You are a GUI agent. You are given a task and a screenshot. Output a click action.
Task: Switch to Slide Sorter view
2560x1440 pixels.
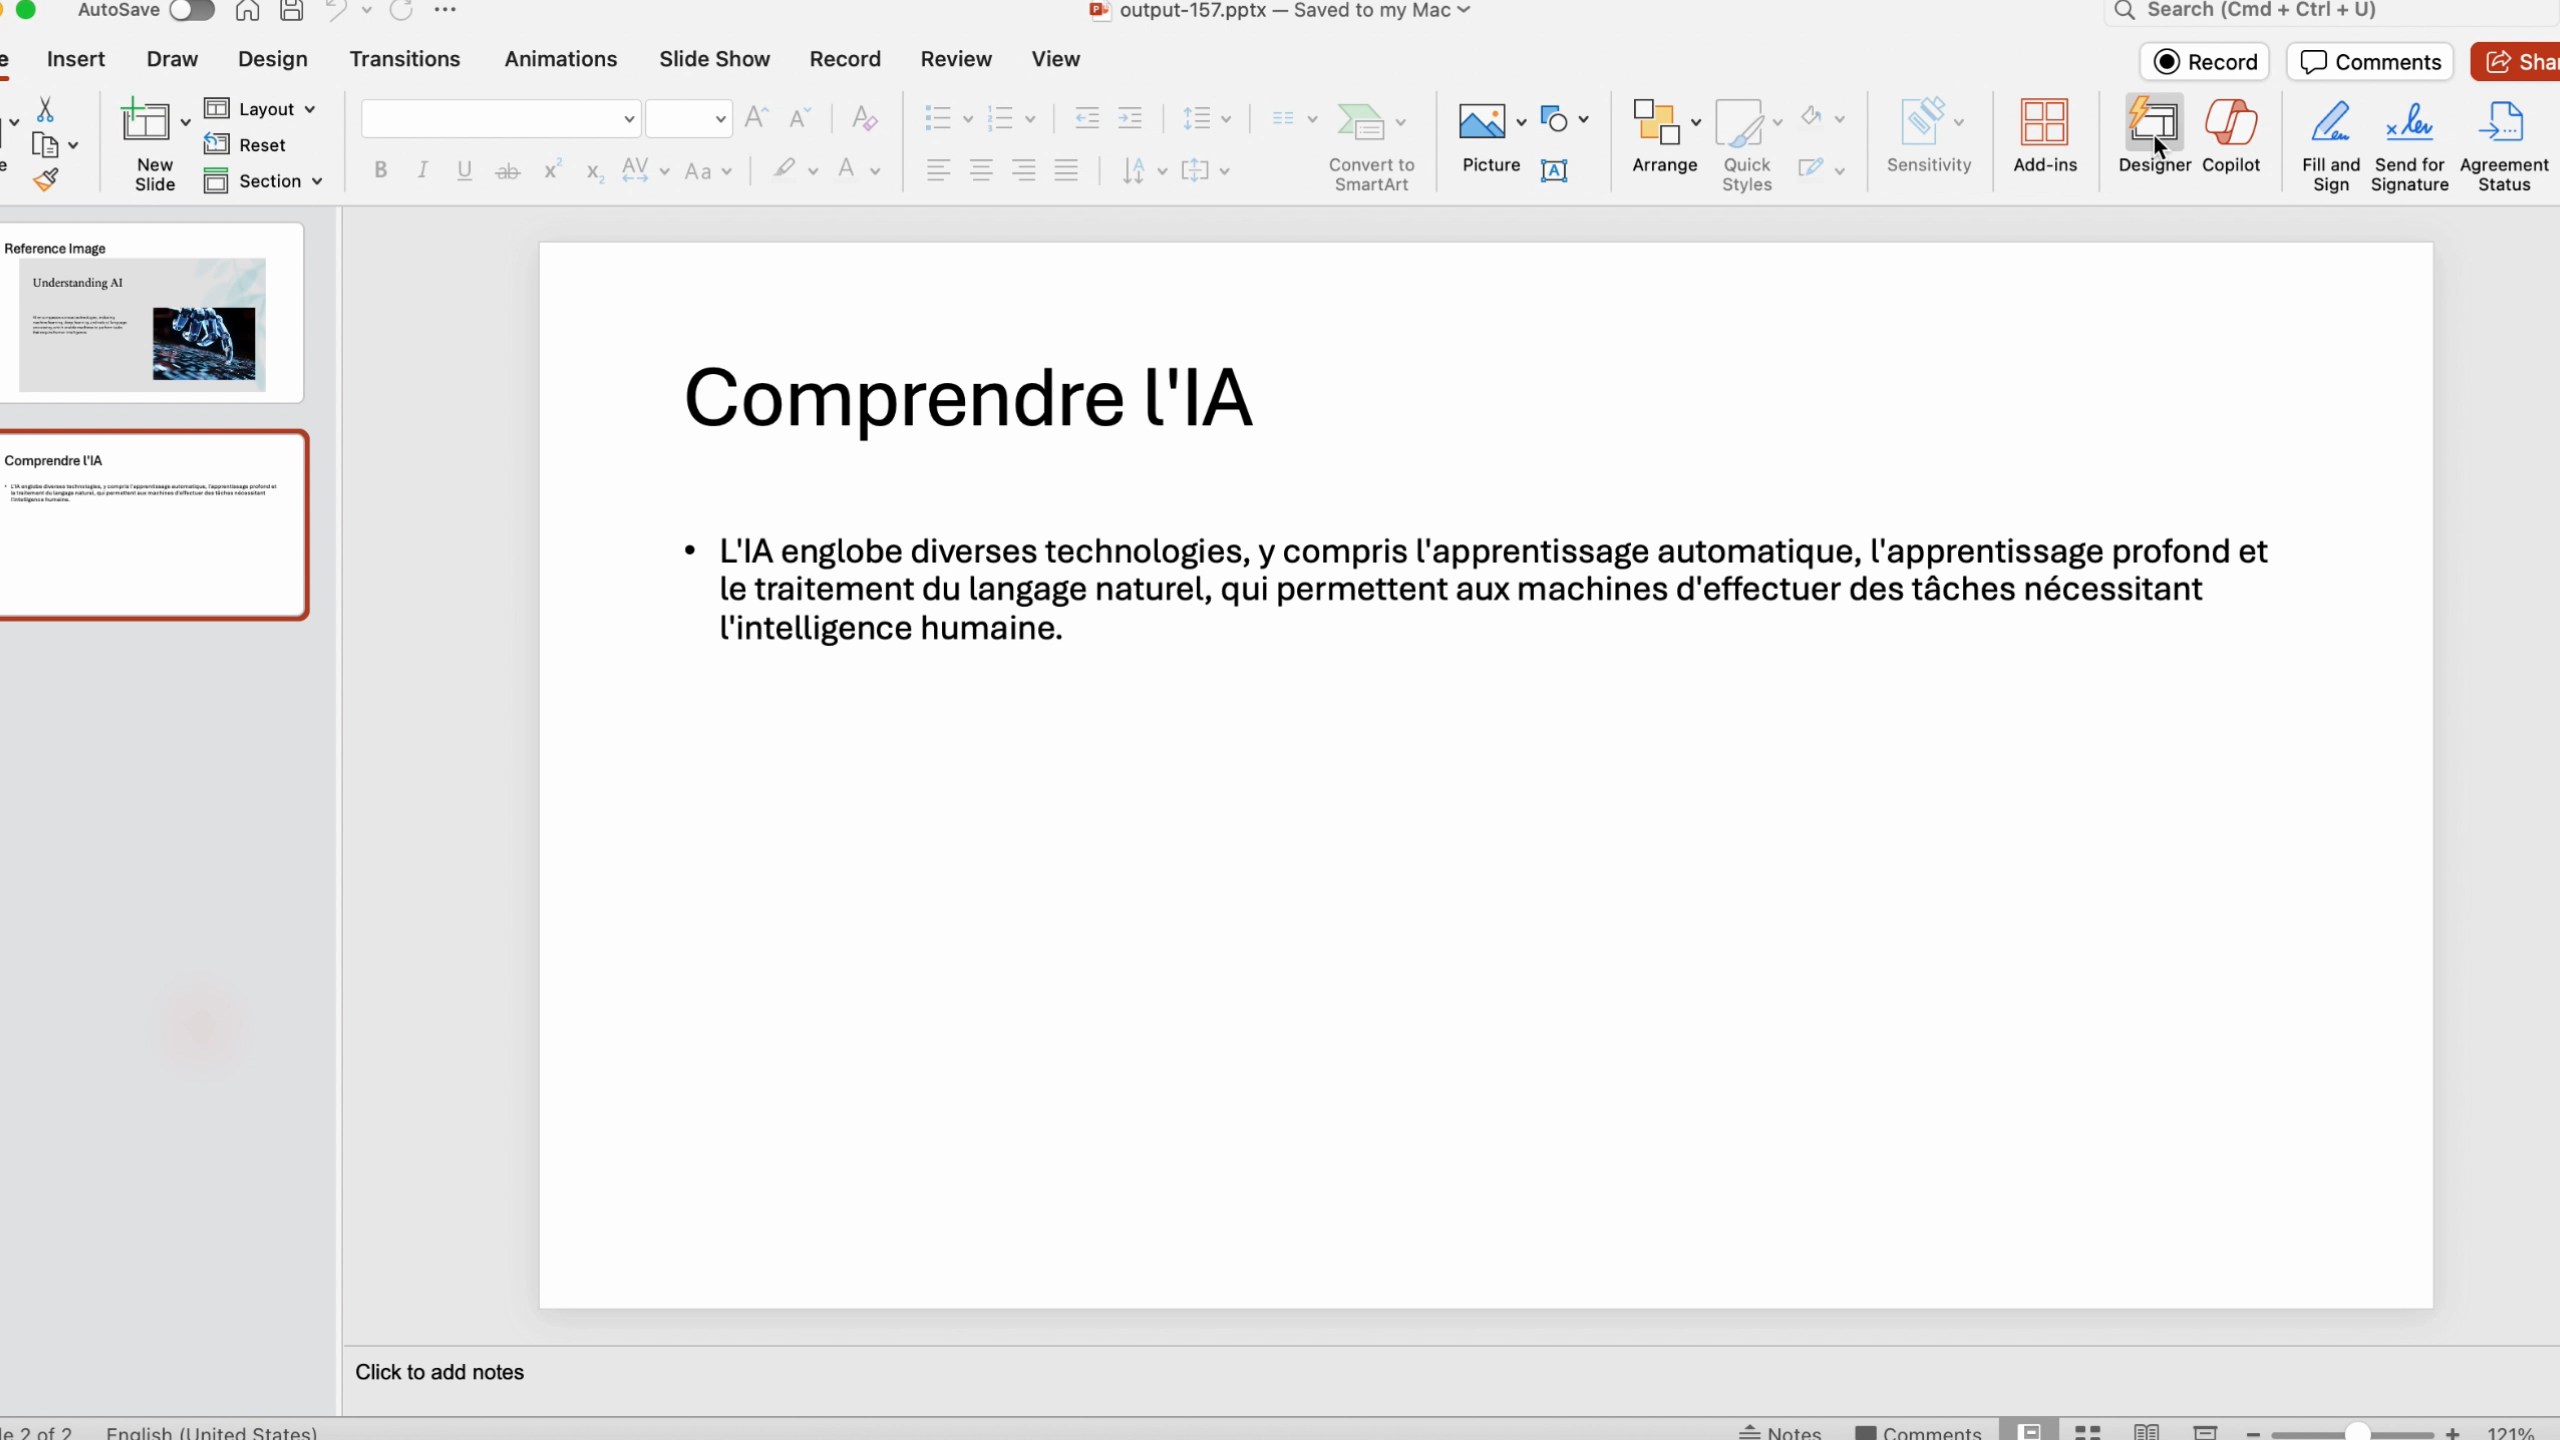(x=2087, y=1432)
